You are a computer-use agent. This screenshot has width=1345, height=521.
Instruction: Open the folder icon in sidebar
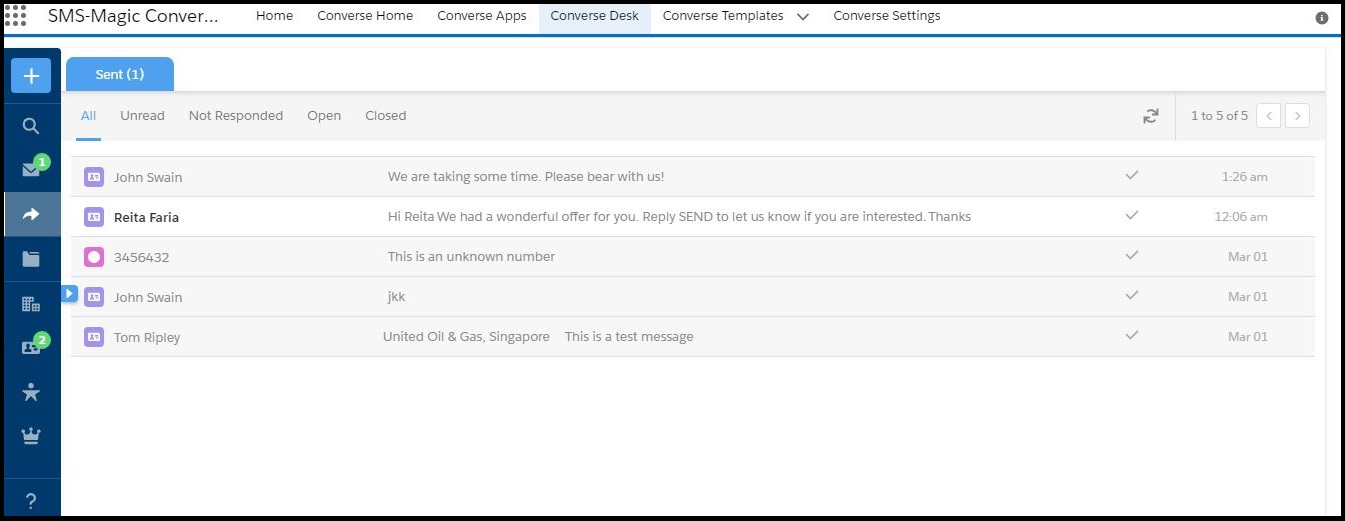[x=31, y=259]
